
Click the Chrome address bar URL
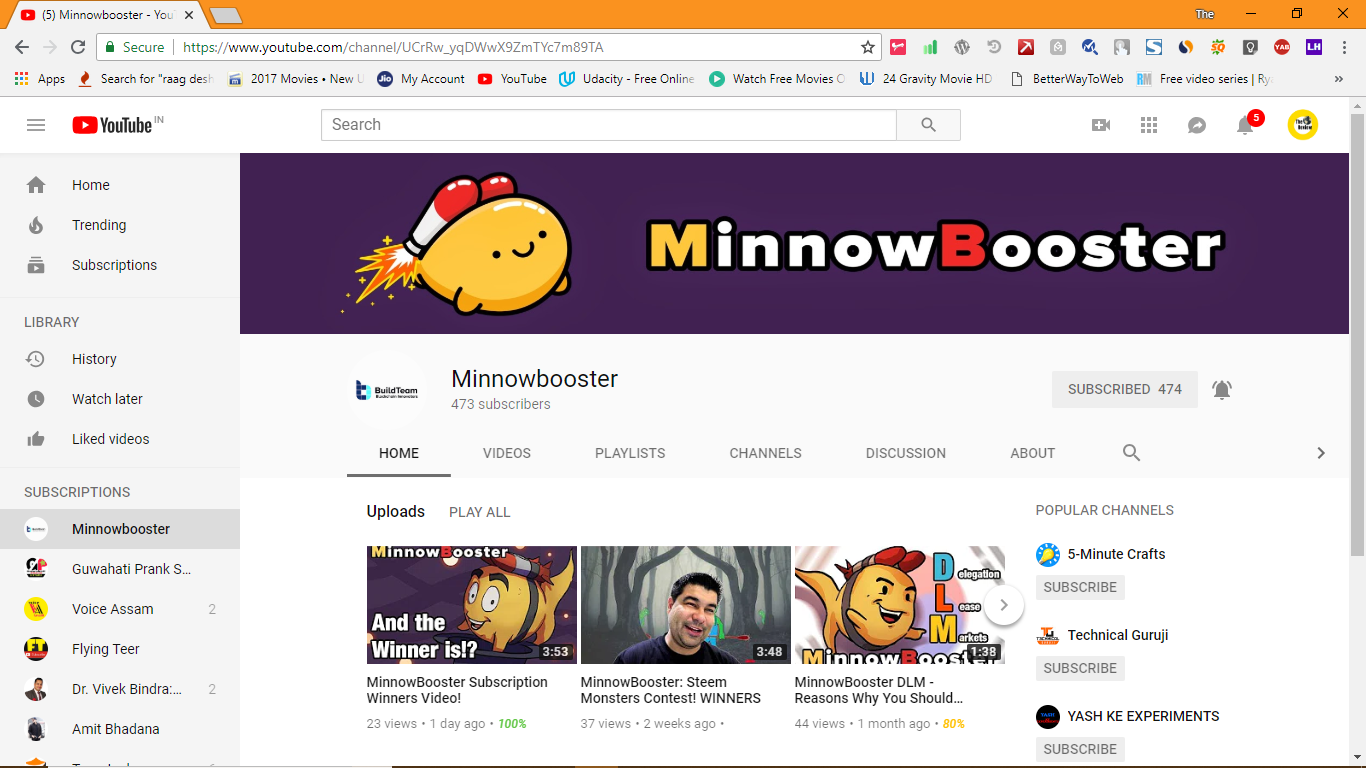coord(393,47)
